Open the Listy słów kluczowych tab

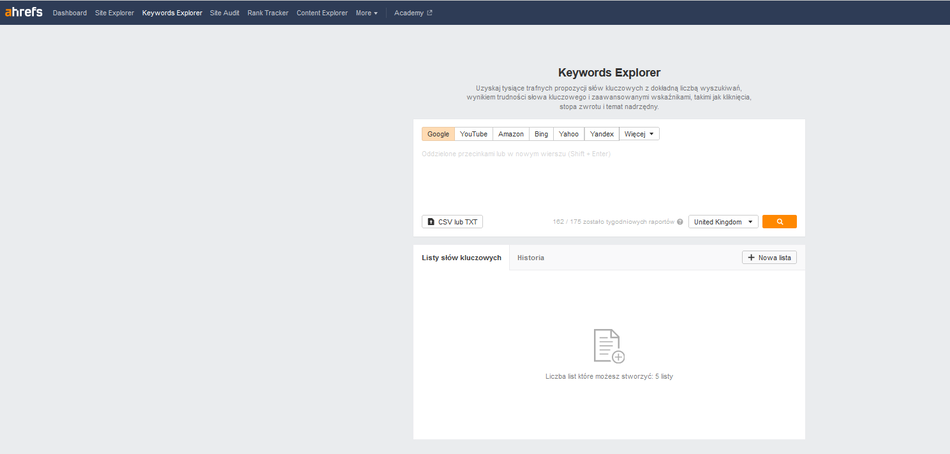(461, 258)
